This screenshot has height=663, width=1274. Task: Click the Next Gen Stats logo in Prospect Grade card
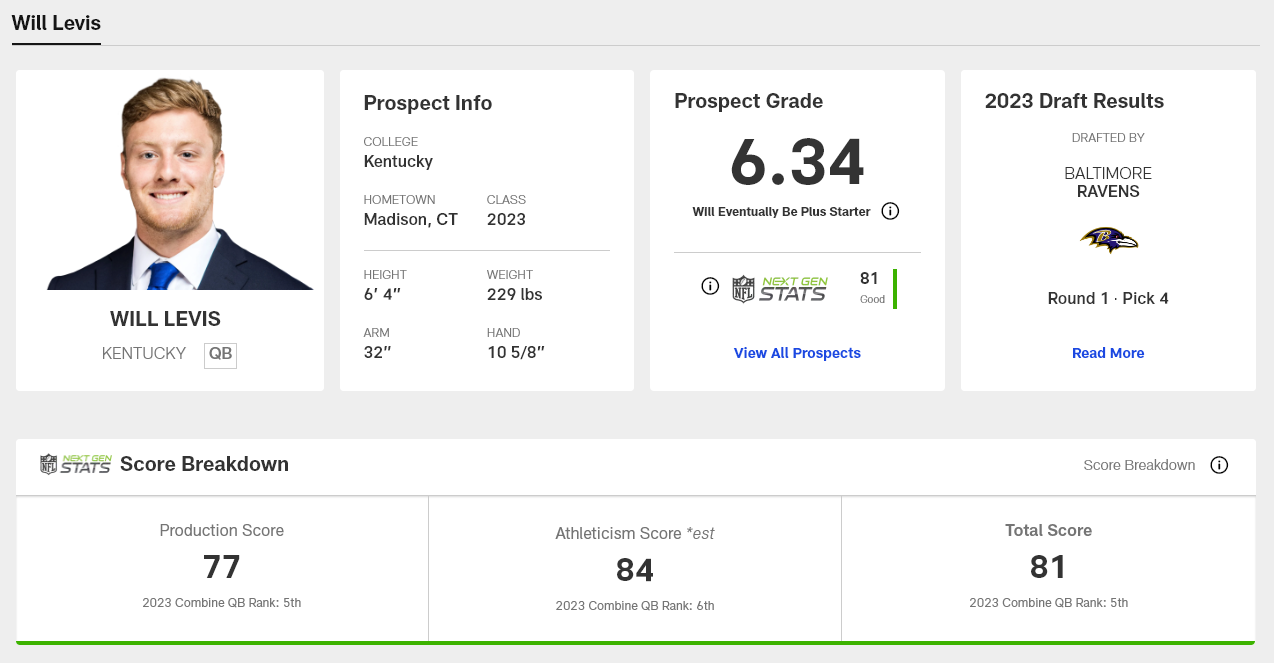click(x=780, y=288)
